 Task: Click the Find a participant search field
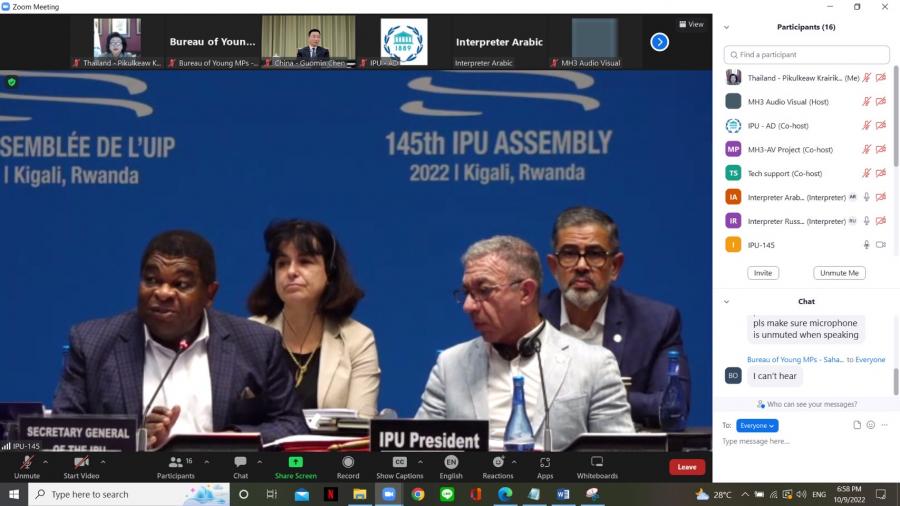(x=807, y=55)
